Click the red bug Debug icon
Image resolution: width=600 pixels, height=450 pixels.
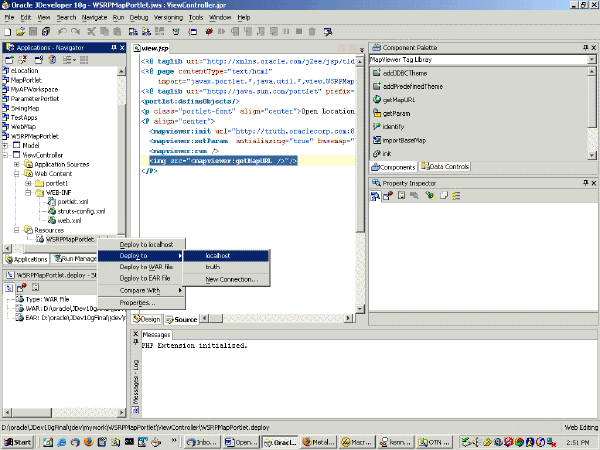[x=209, y=32]
